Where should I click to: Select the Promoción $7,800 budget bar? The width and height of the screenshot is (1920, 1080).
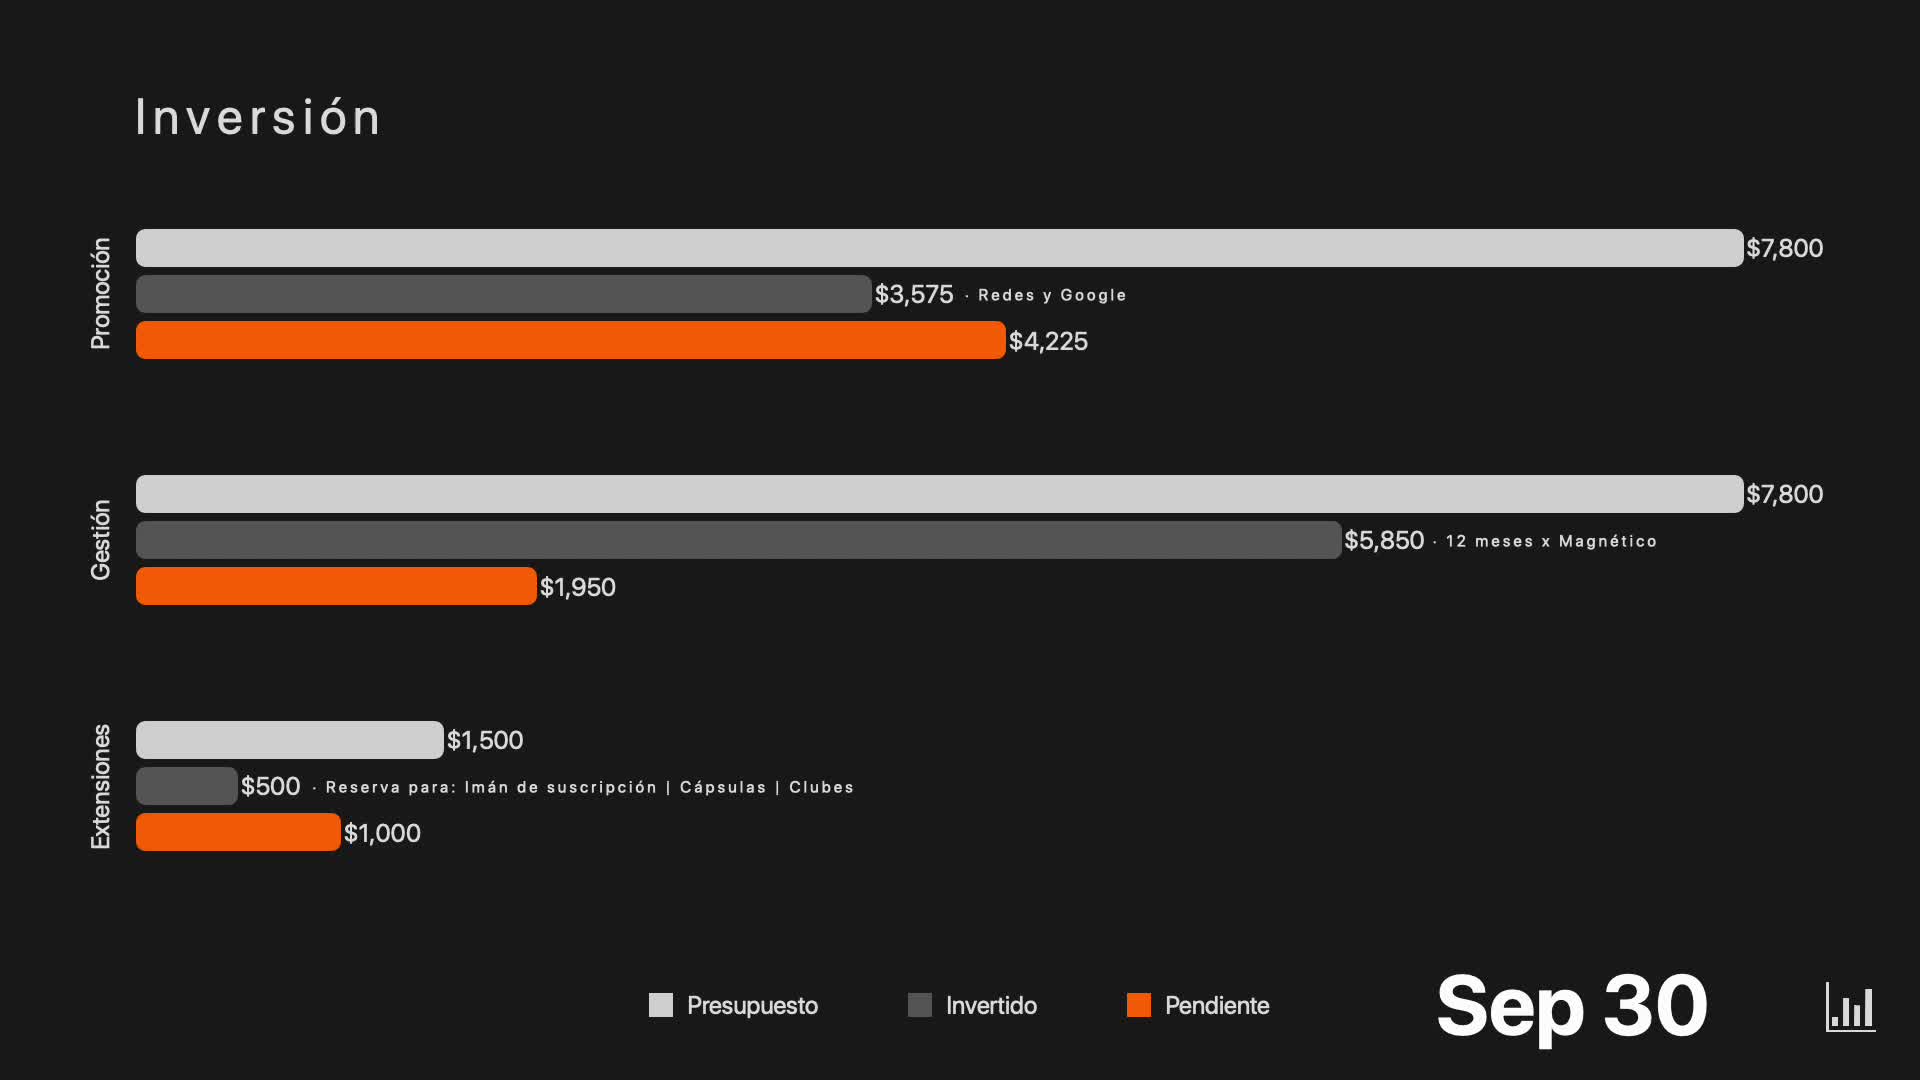pos(940,248)
